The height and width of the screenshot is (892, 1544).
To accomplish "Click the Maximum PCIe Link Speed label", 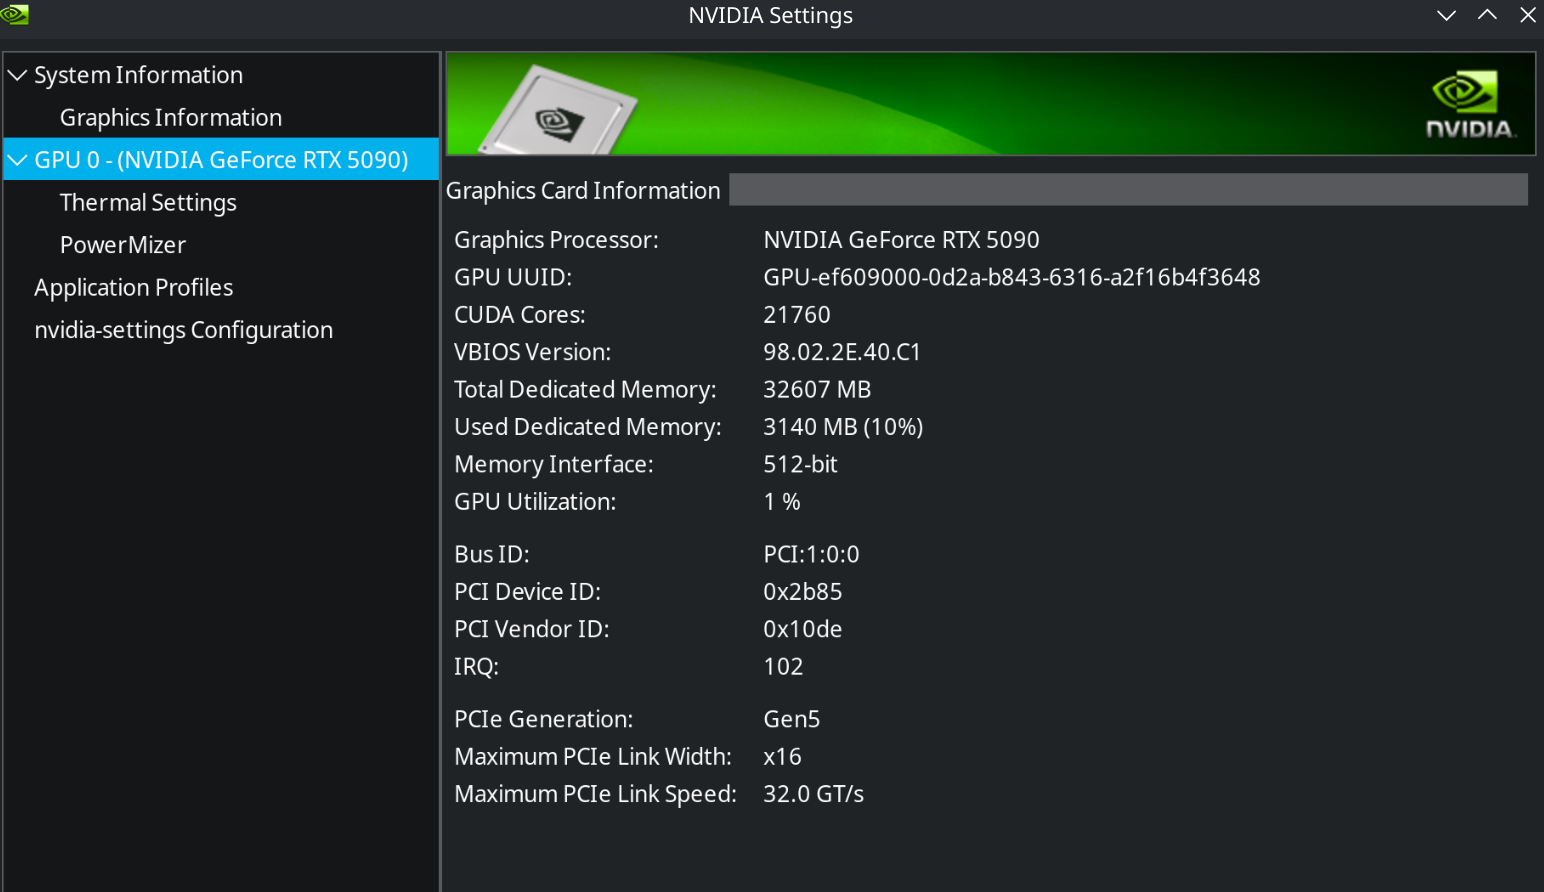I will (x=595, y=794).
